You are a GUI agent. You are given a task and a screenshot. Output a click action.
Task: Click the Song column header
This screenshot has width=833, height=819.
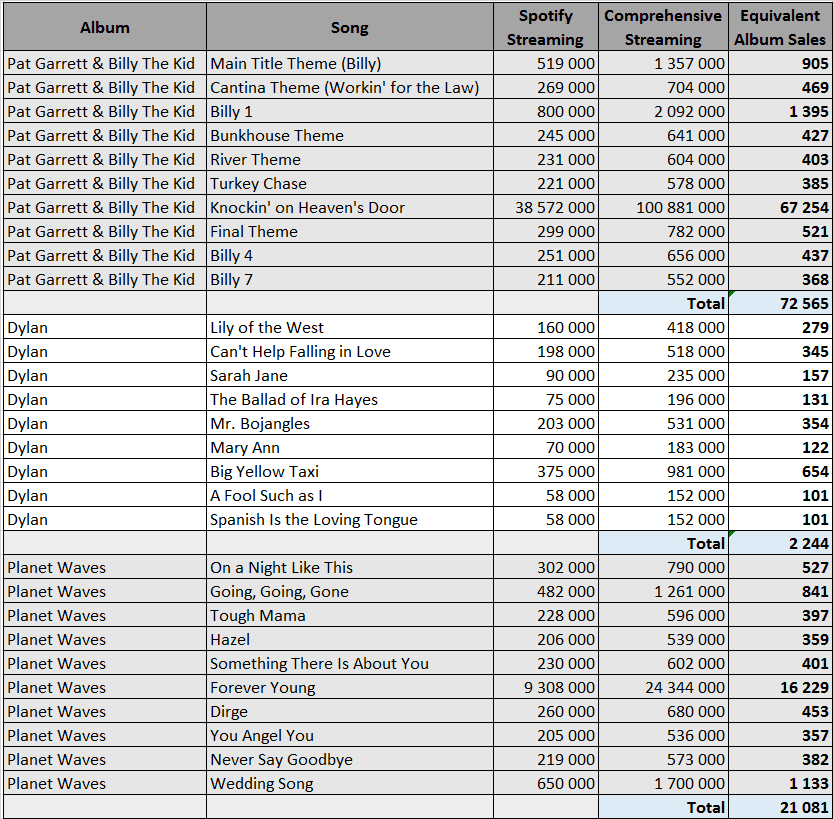[350, 27]
